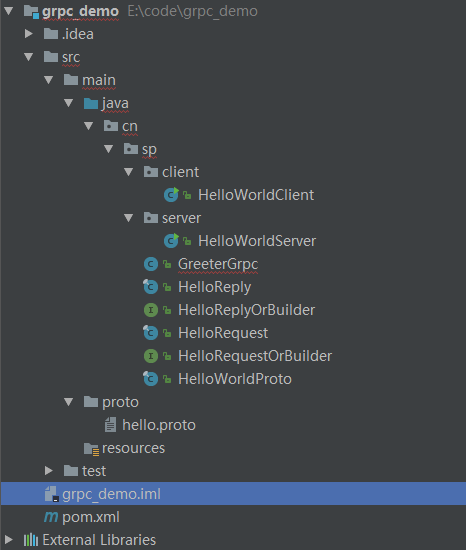Expand the test folder arrow
This screenshot has height=550, width=466.
point(49,471)
